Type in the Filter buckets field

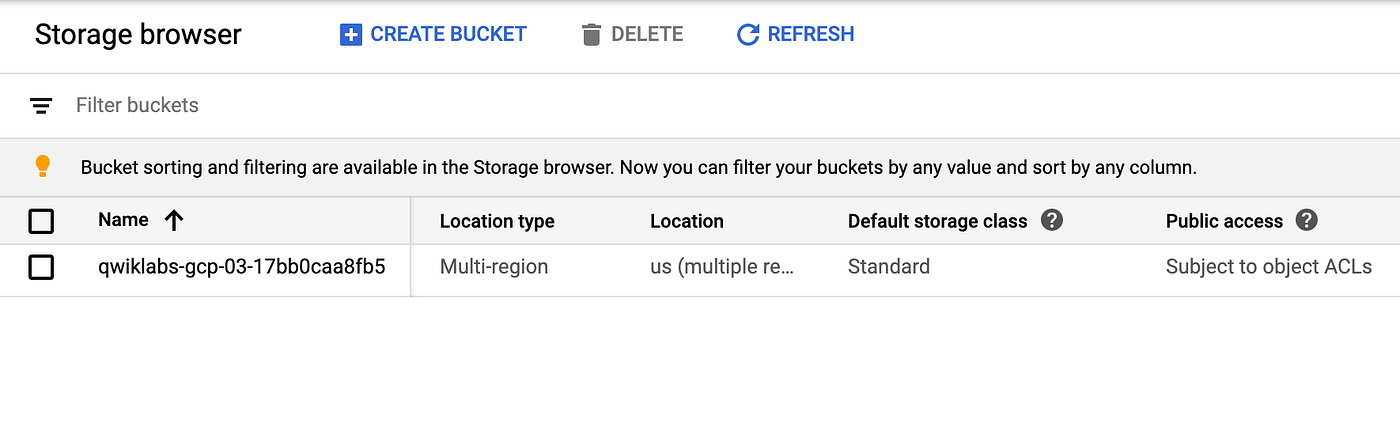point(400,106)
